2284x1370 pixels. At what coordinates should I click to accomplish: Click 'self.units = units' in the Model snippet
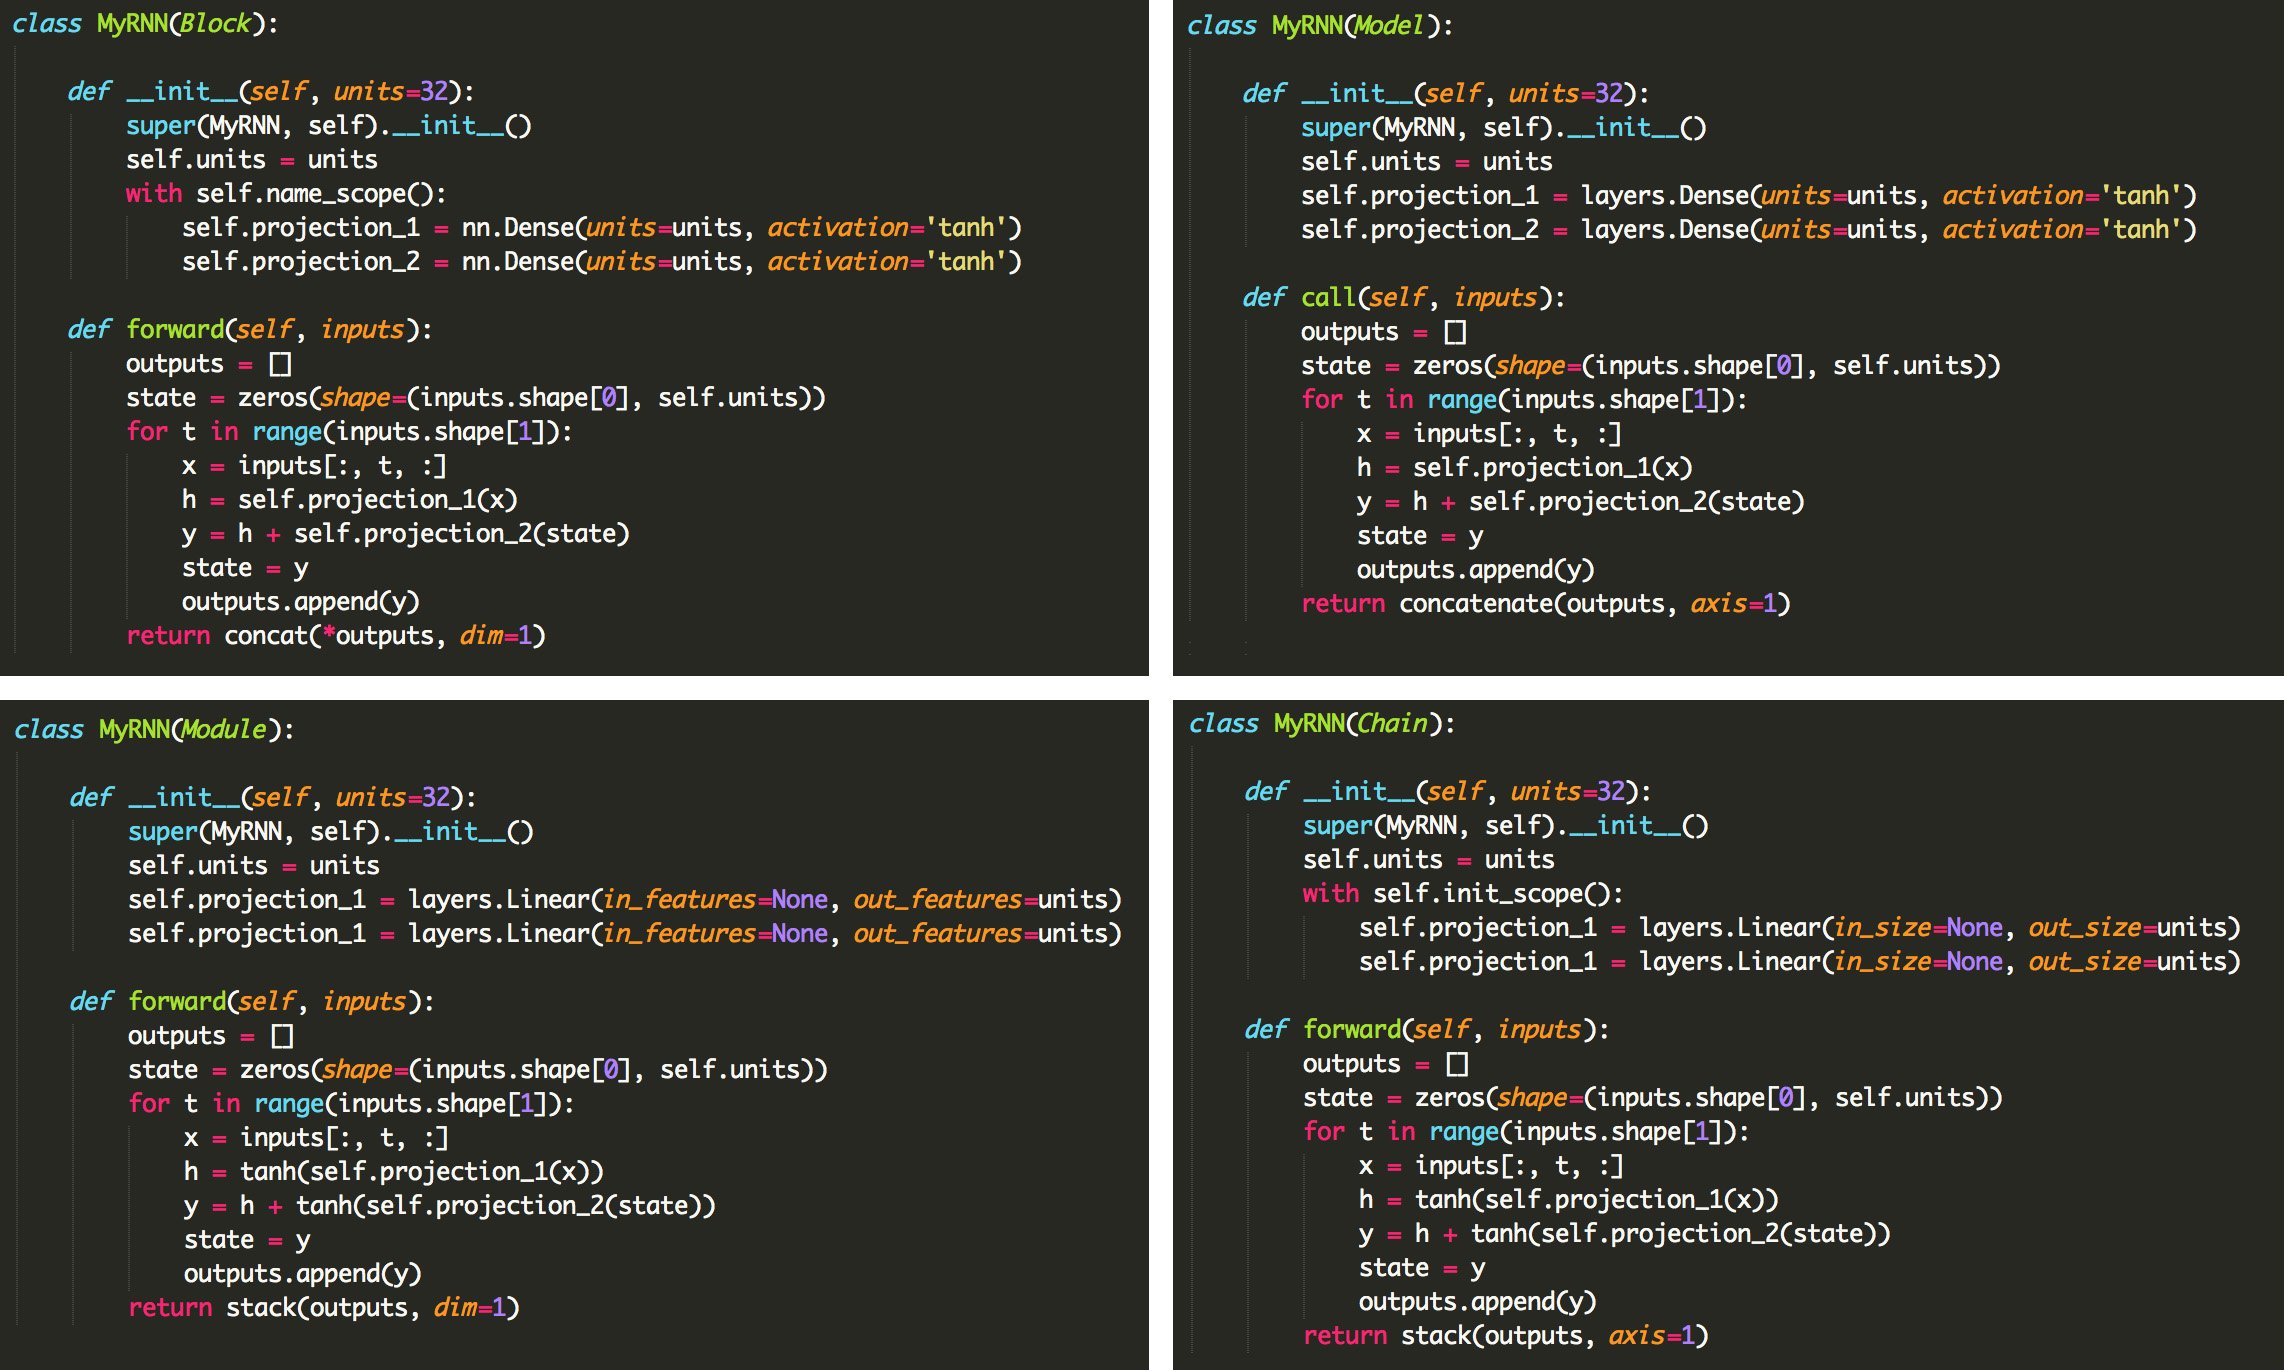(1427, 162)
